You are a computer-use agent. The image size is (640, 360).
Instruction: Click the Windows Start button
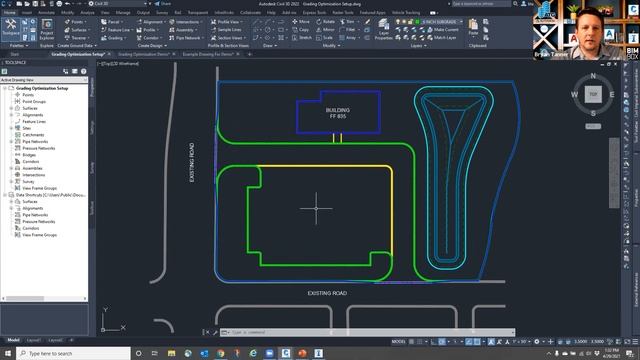[8, 353]
